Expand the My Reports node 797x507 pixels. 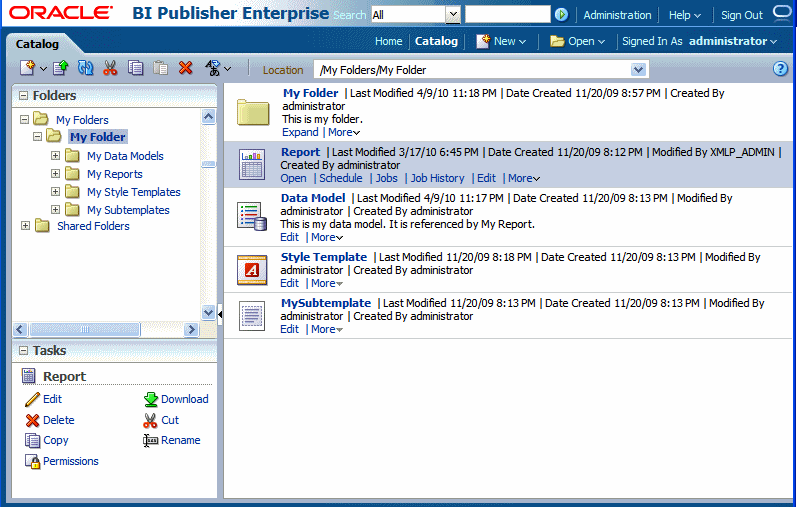click(55, 173)
